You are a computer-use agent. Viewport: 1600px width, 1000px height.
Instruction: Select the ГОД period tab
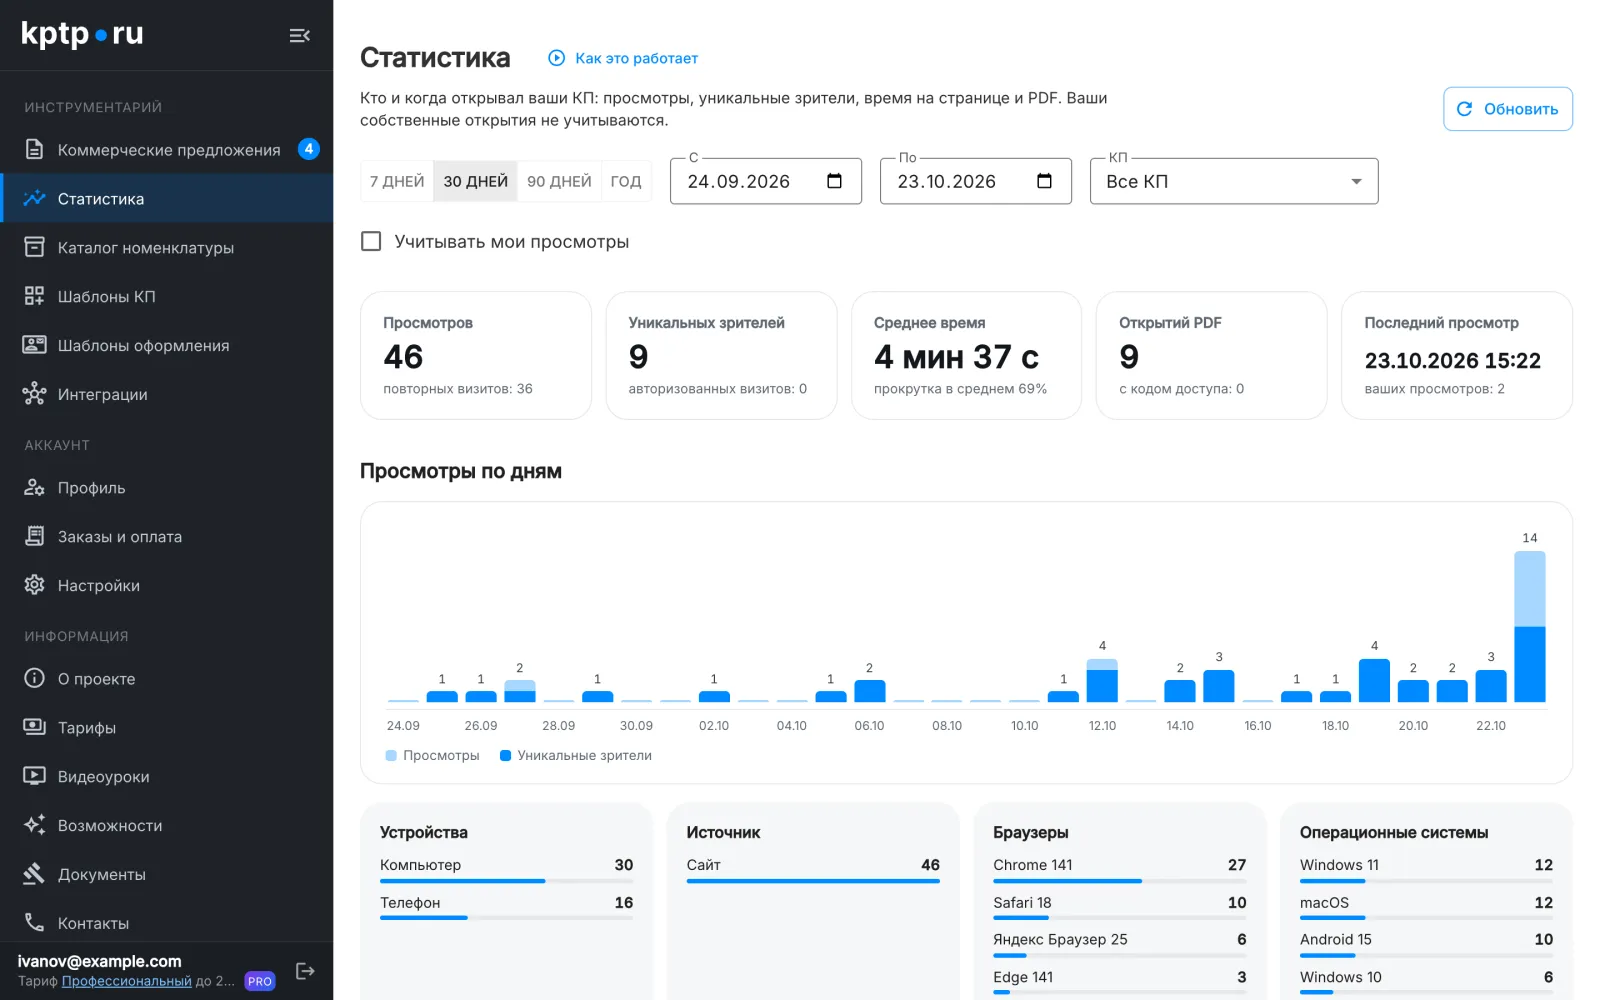click(626, 181)
